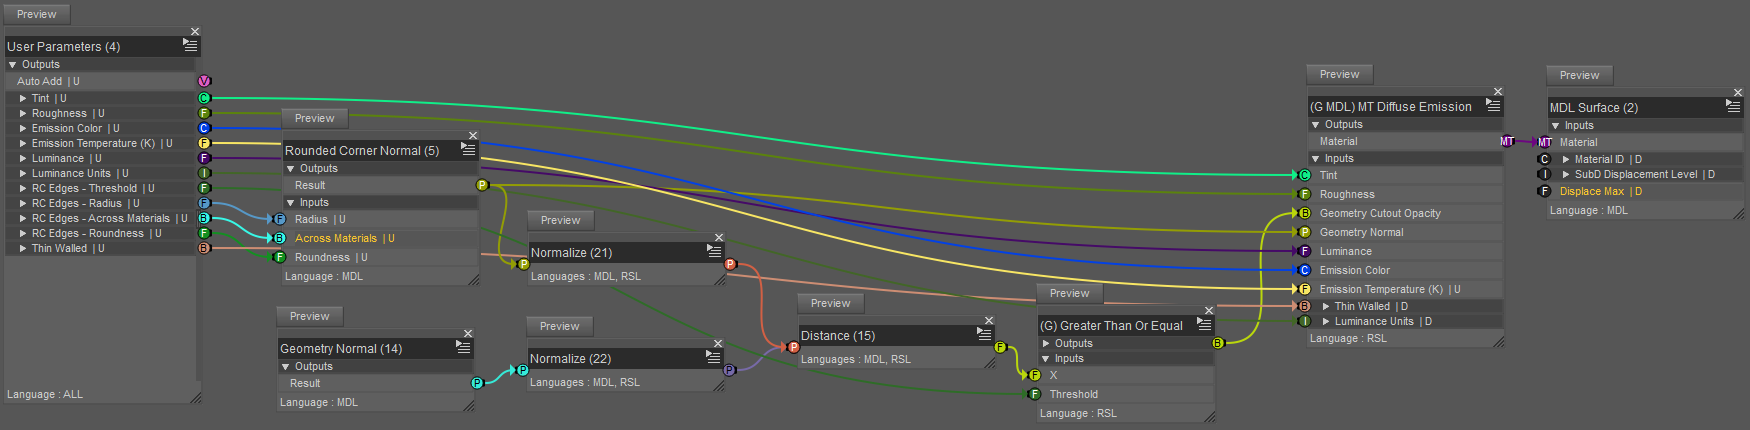Screen dimensions: 1750x430
Task: Expand Material ID on MDL Surface node
Action: pyautogui.click(x=1566, y=159)
